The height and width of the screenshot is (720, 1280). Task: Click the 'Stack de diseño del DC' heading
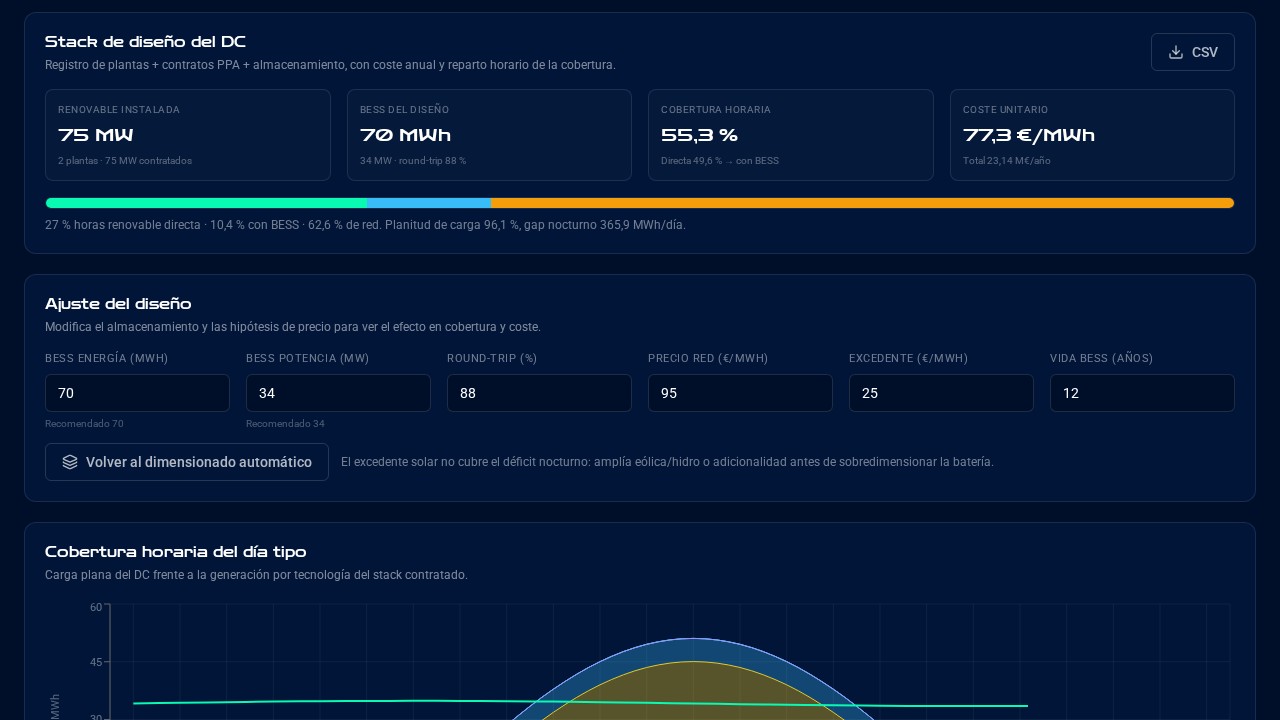(x=145, y=42)
